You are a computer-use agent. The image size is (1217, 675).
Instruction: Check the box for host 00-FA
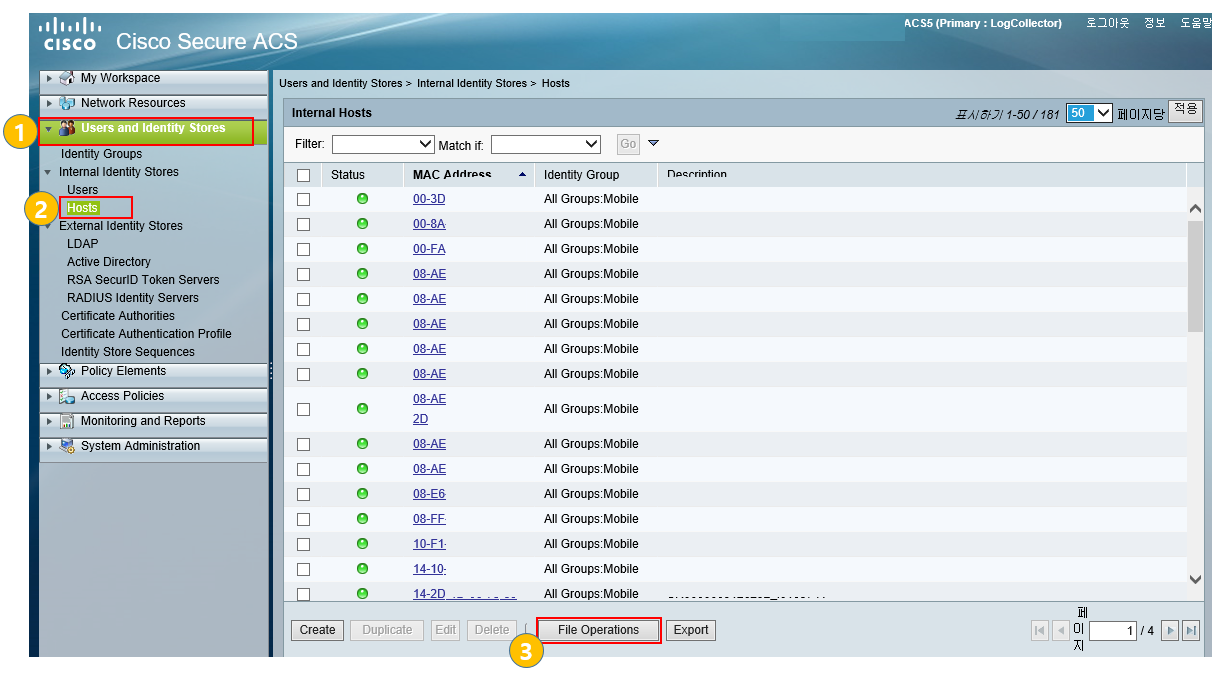point(303,249)
